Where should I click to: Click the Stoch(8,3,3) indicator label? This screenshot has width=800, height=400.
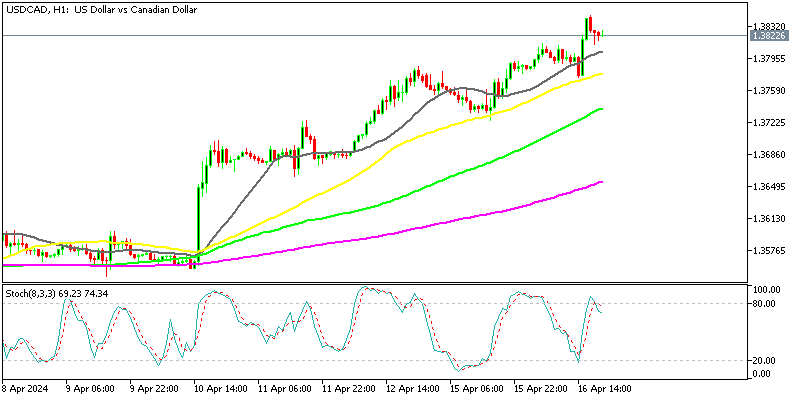tap(55, 293)
